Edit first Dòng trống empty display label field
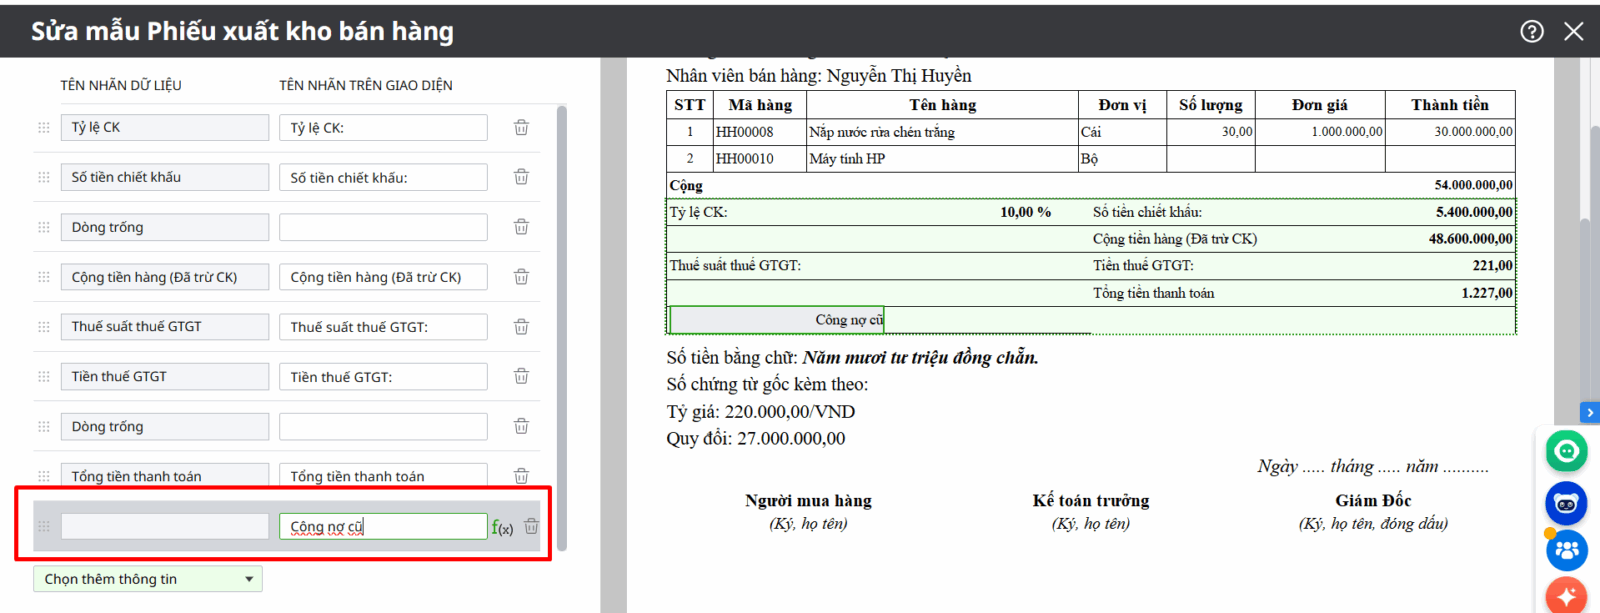Image resolution: width=1600 pixels, height=613 pixels. (383, 227)
